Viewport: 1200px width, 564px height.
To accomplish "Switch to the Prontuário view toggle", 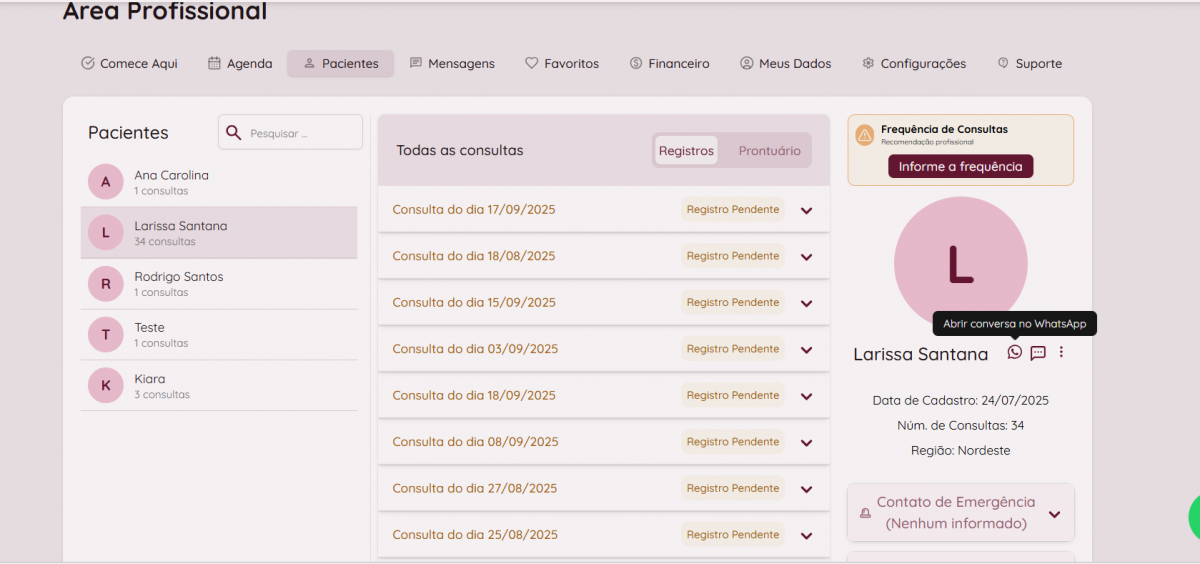I will pyautogui.click(x=769, y=151).
